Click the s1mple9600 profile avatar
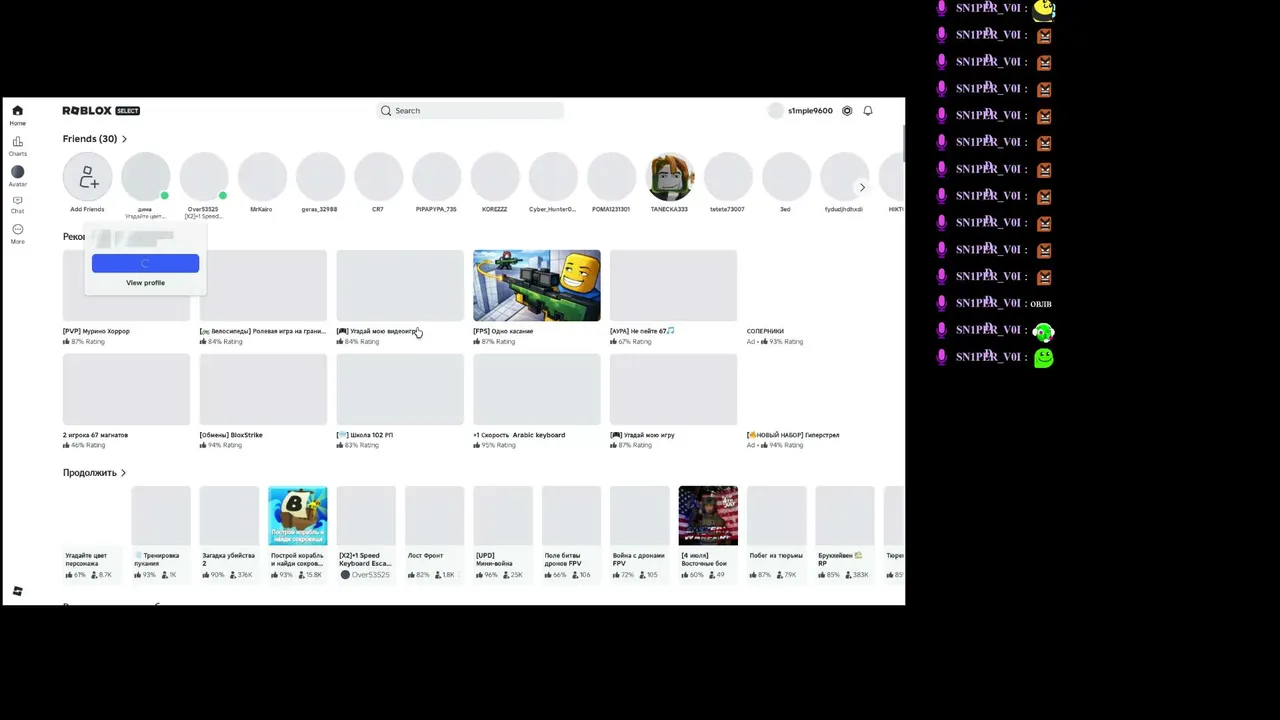The height and width of the screenshot is (720, 1280). coord(775,111)
